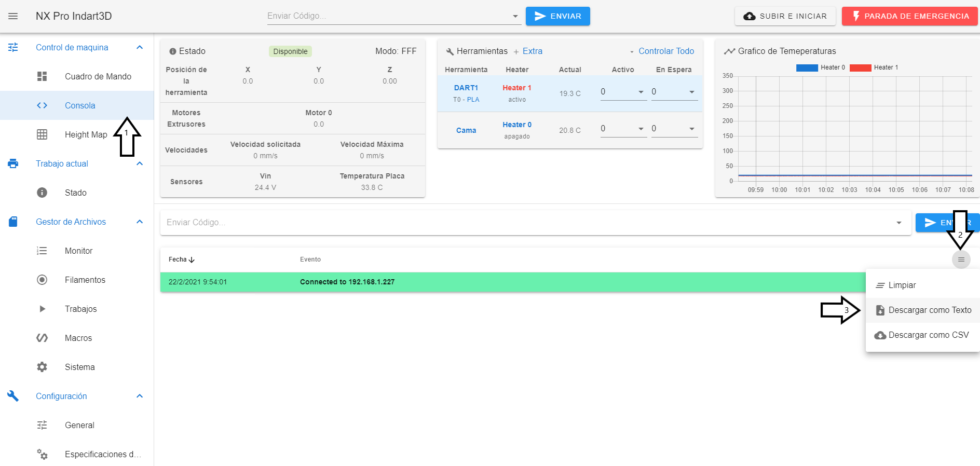Viewport: 980px width, 466px height.
Task: Click the Height Map grid icon
Action: click(42, 134)
